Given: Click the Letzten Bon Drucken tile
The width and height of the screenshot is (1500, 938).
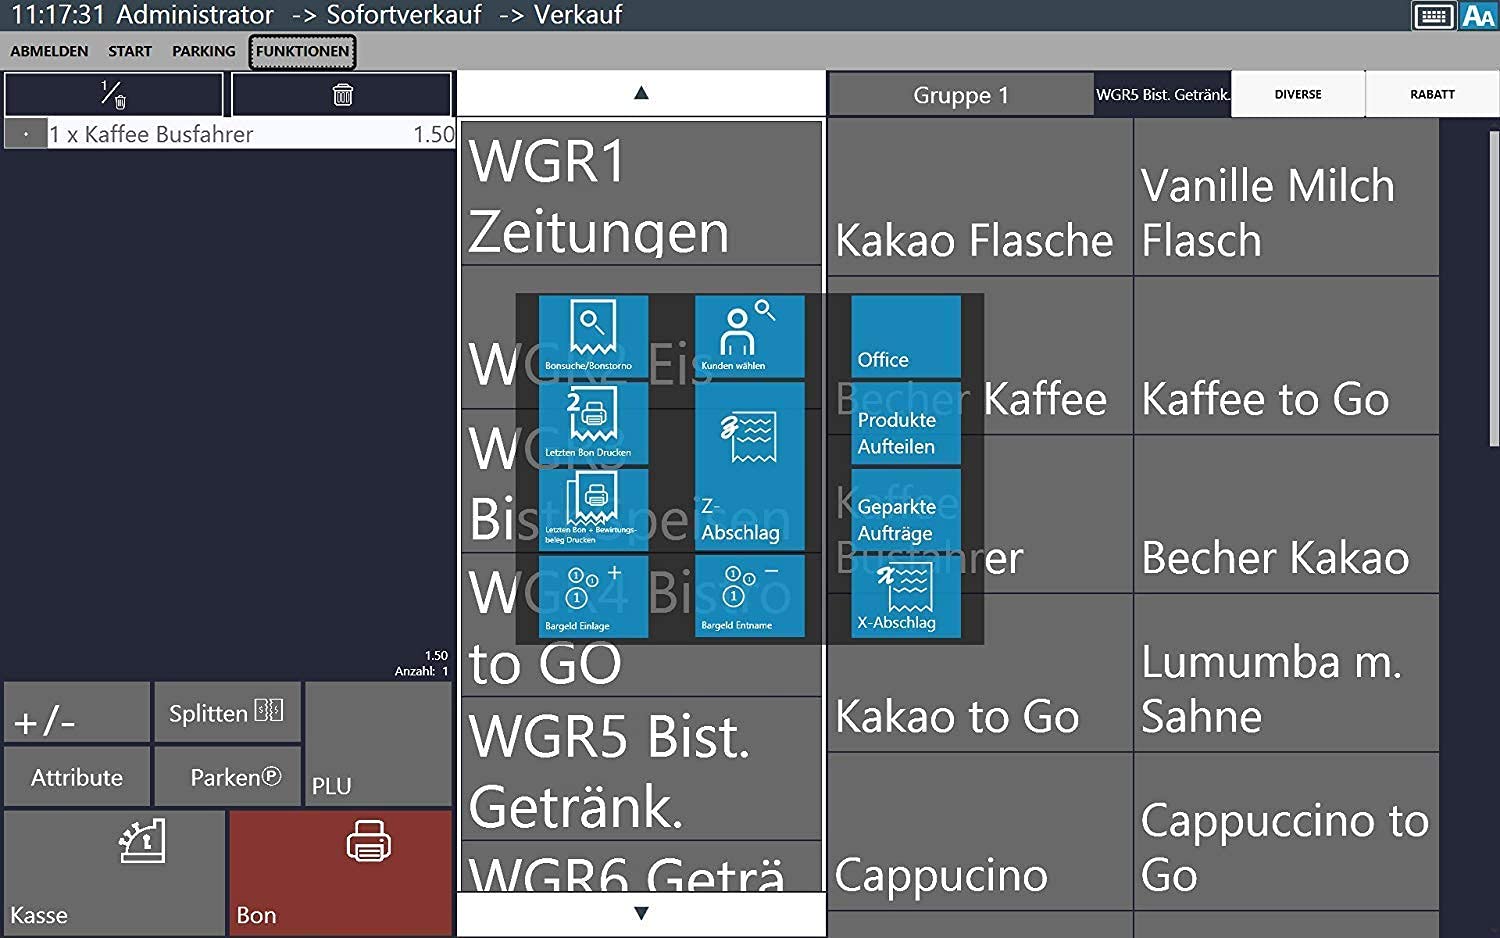Looking at the screenshot, I should pyautogui.click(x=593, y=423).
